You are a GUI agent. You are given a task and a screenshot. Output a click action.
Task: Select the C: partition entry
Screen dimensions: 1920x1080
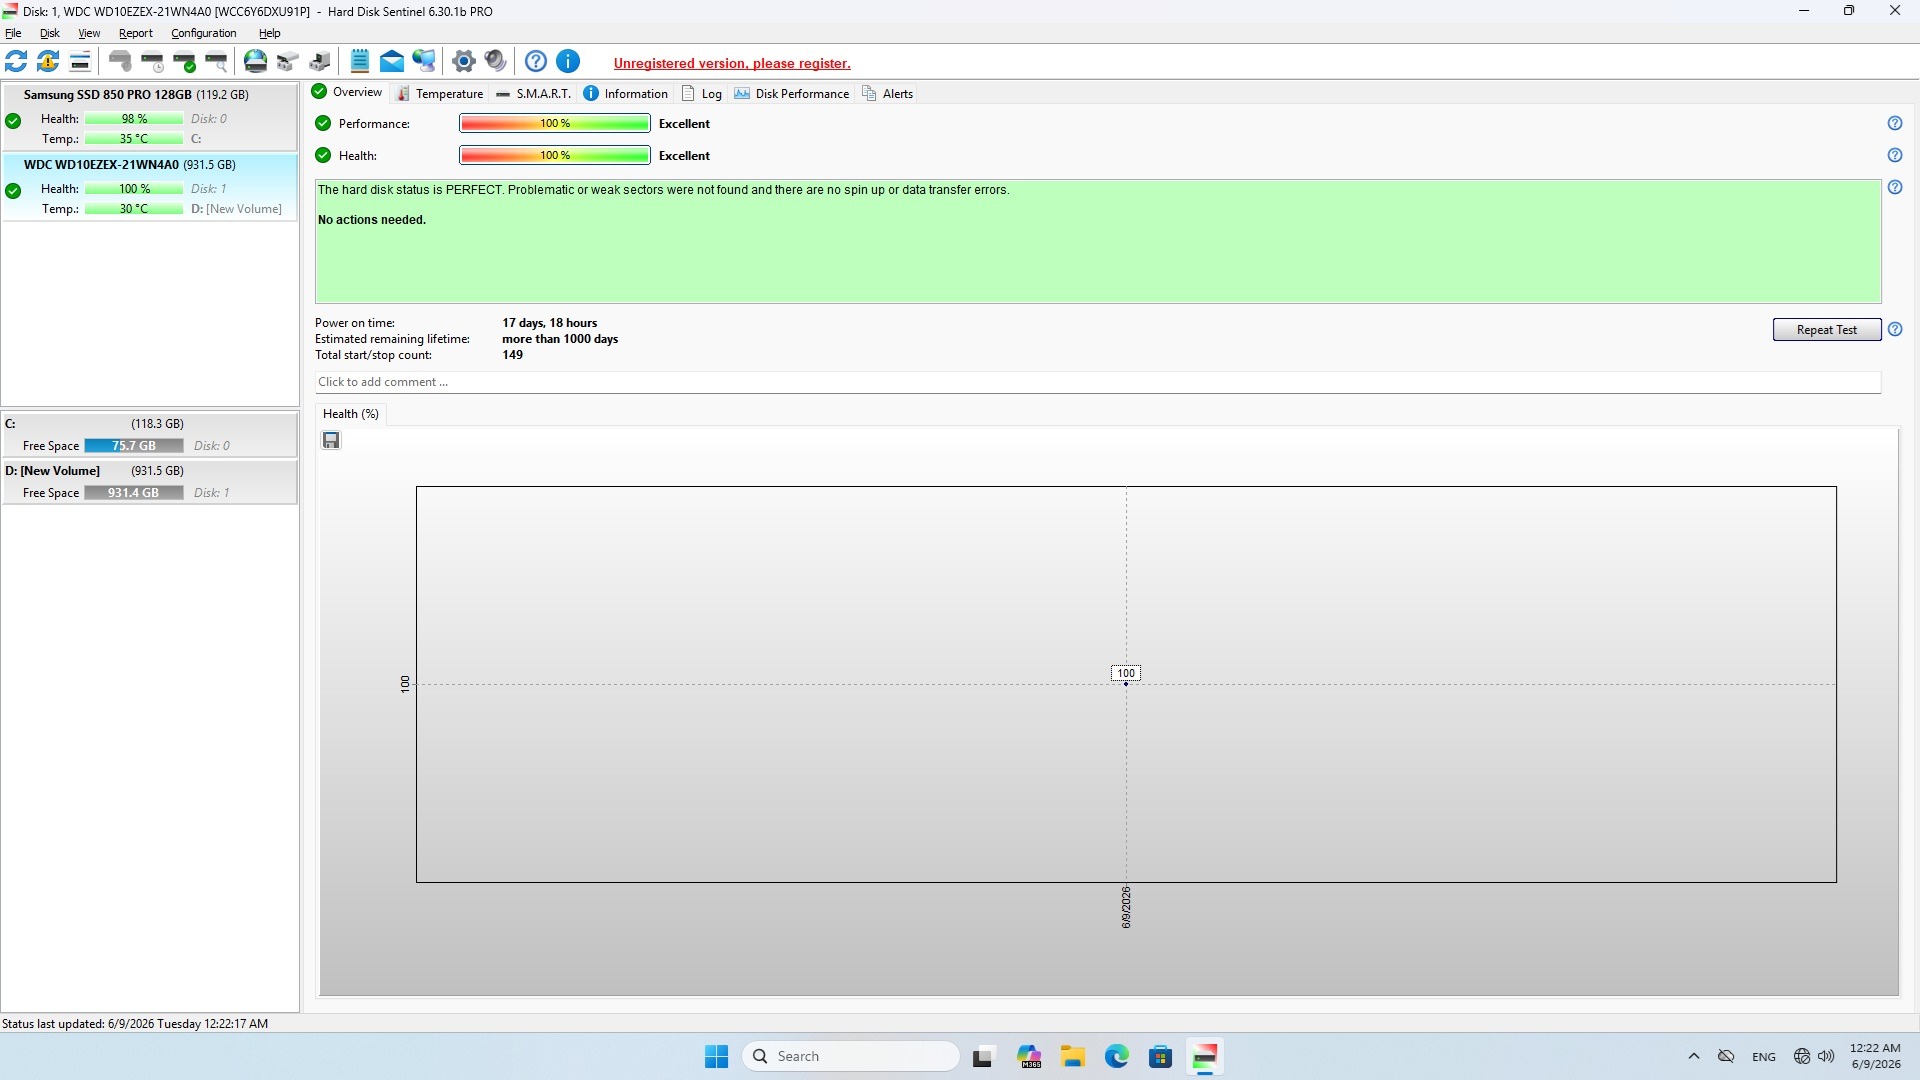click(150, 435)
